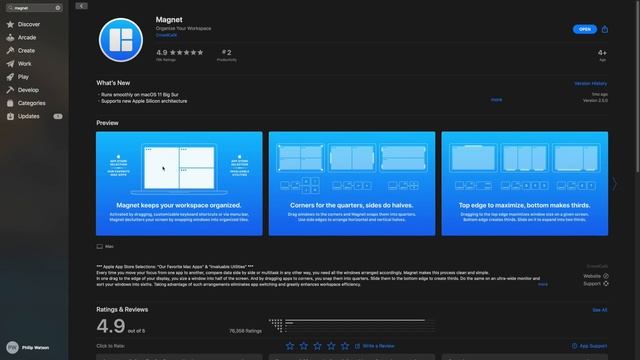This screenshot has width=640, height=360.
Task: Open the Updates download icon
Action: pyautogui.click(x=10, y=116)
